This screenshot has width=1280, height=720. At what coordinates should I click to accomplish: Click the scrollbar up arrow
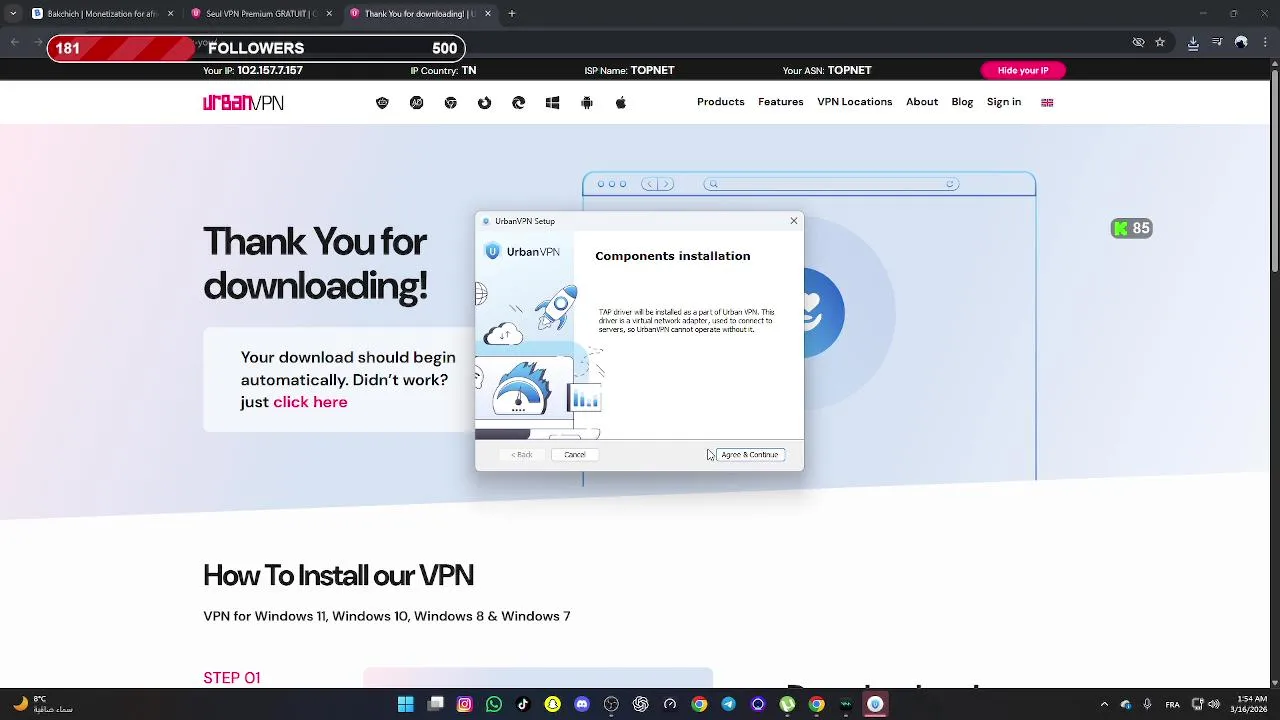pyautogui.click(x=1274, y=65)
